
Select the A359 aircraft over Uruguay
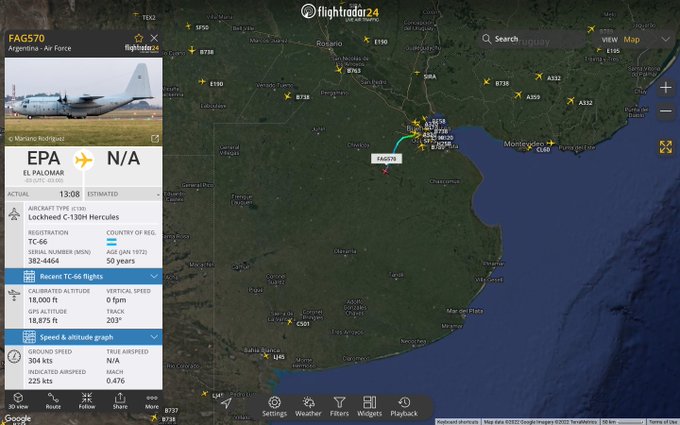(x=518, y=95)
